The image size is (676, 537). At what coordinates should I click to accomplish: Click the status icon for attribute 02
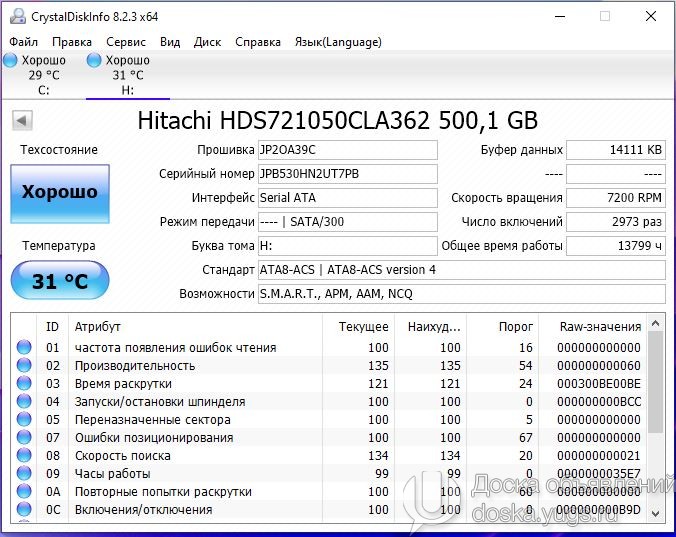click(x=24, y=365)
